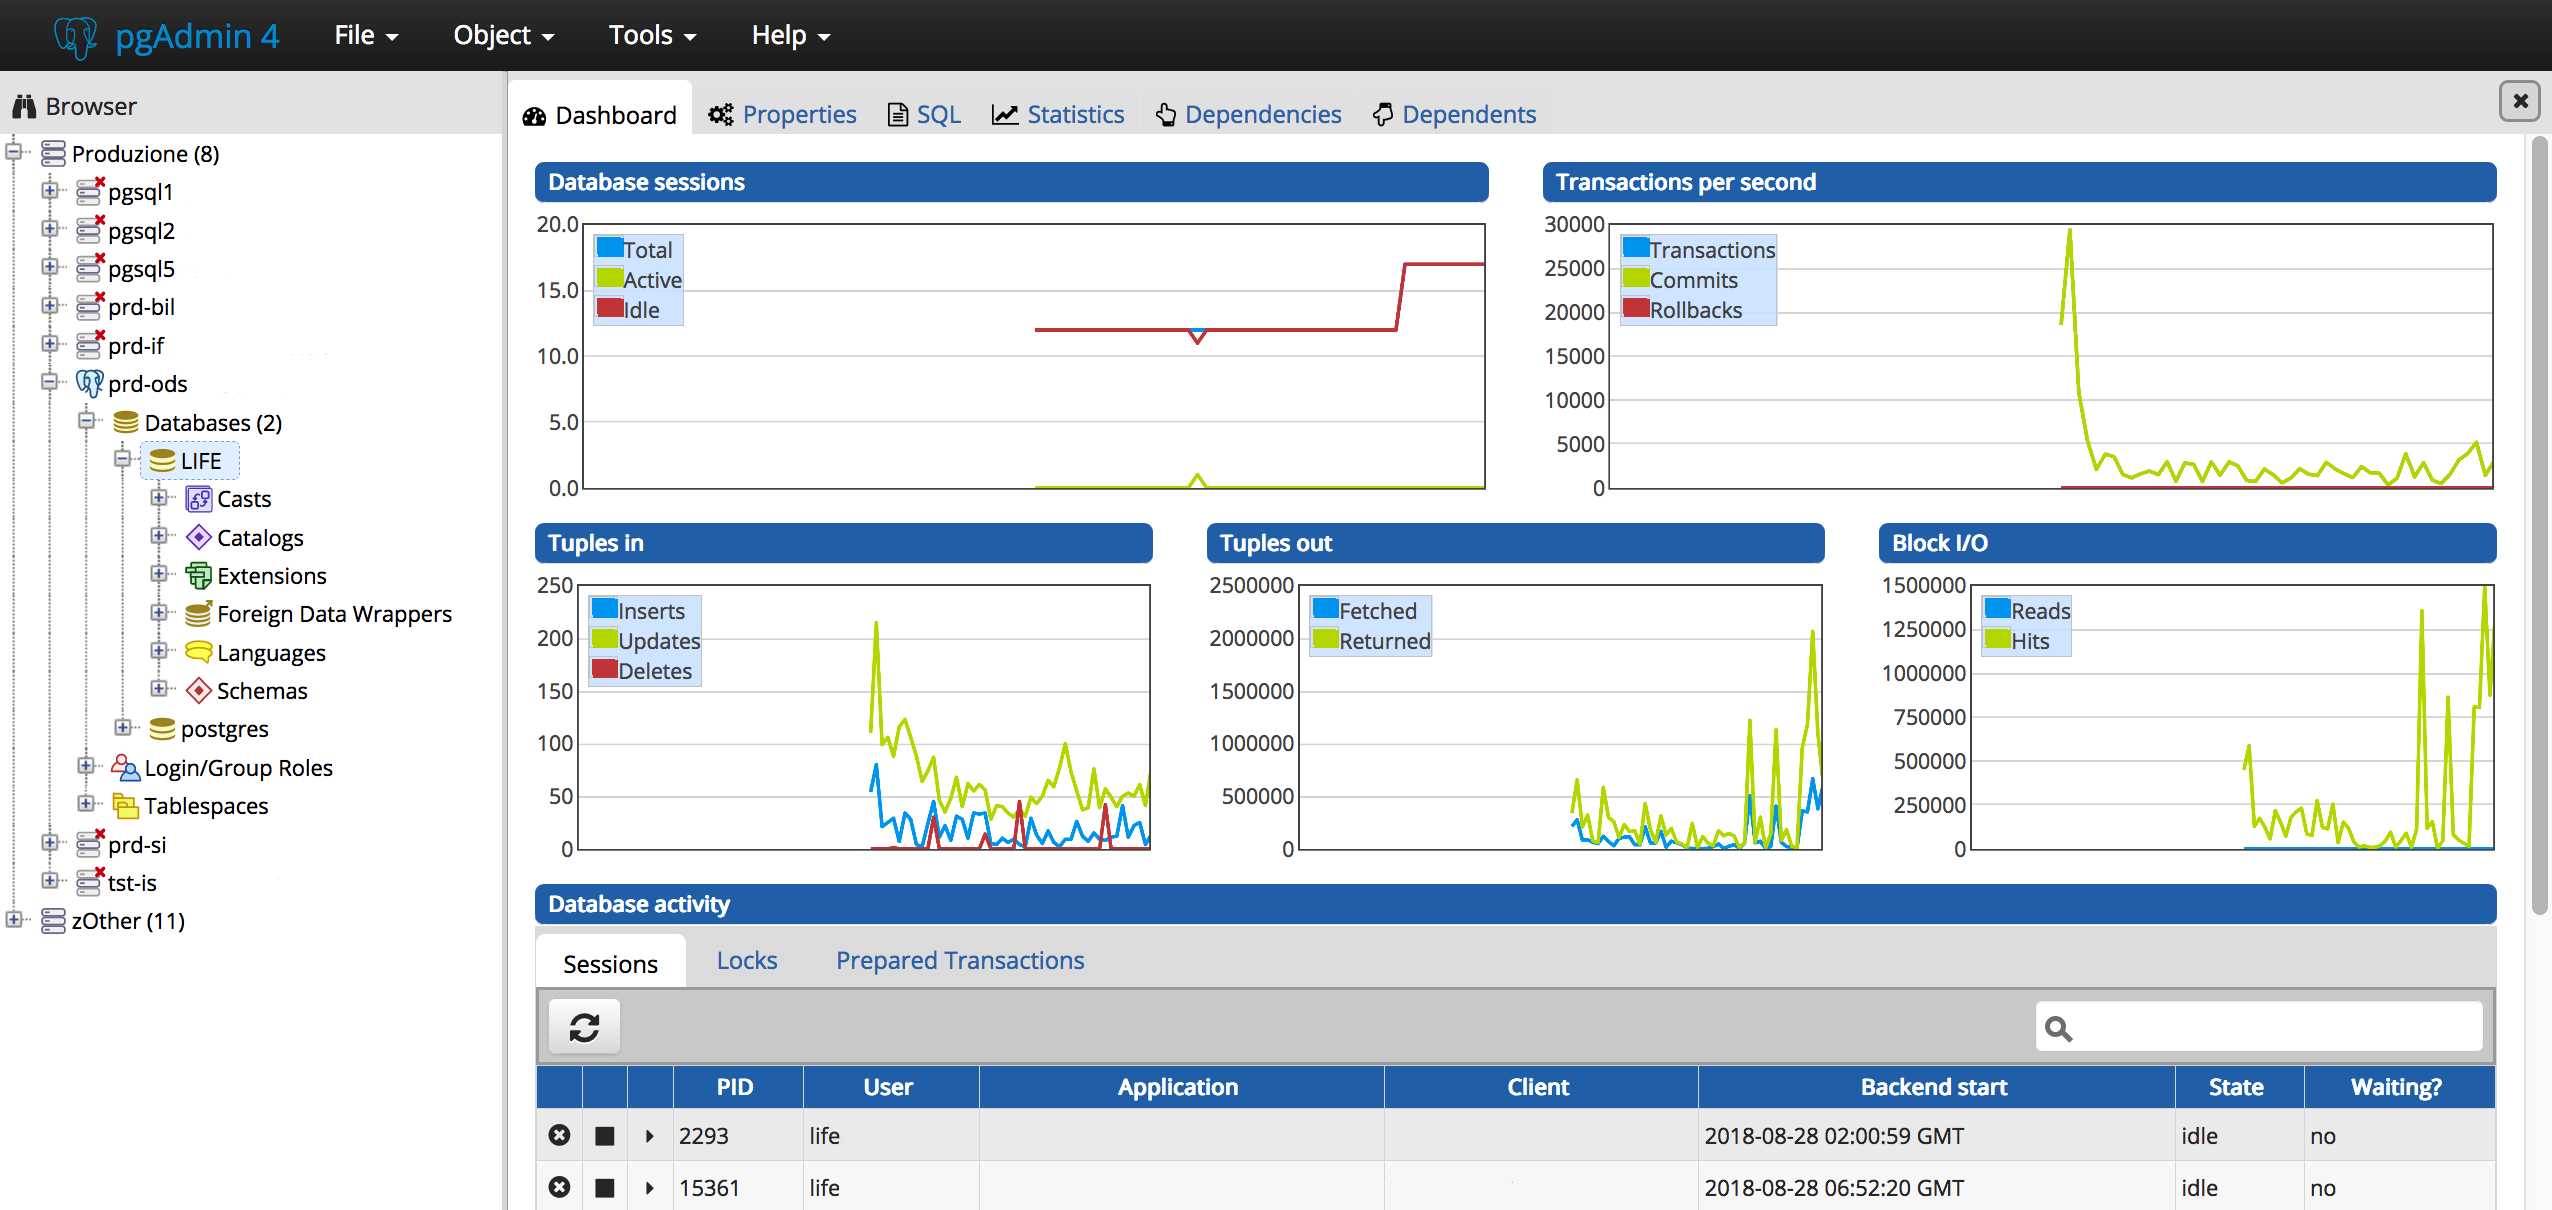Click the Rollbacks legend color swatch
This screenshot has width=2552, height=1210.
(x=1636, y=307)
